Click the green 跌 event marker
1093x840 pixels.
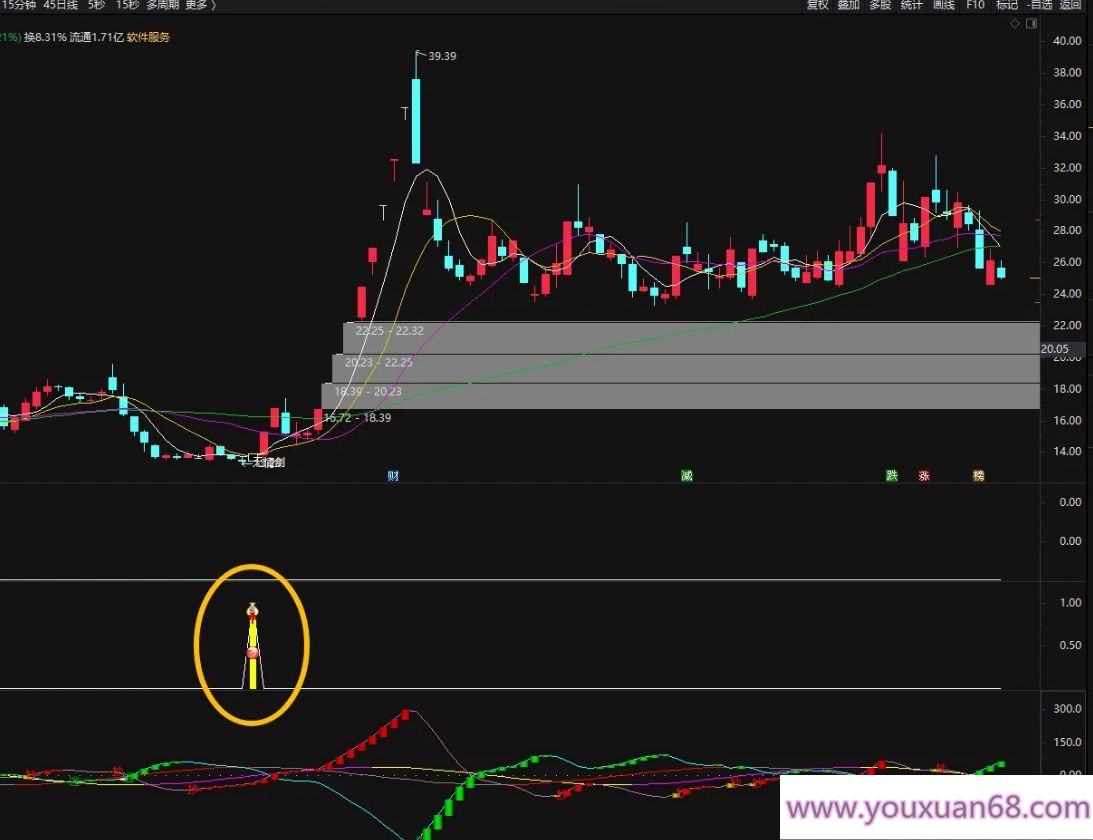(891, 476)
